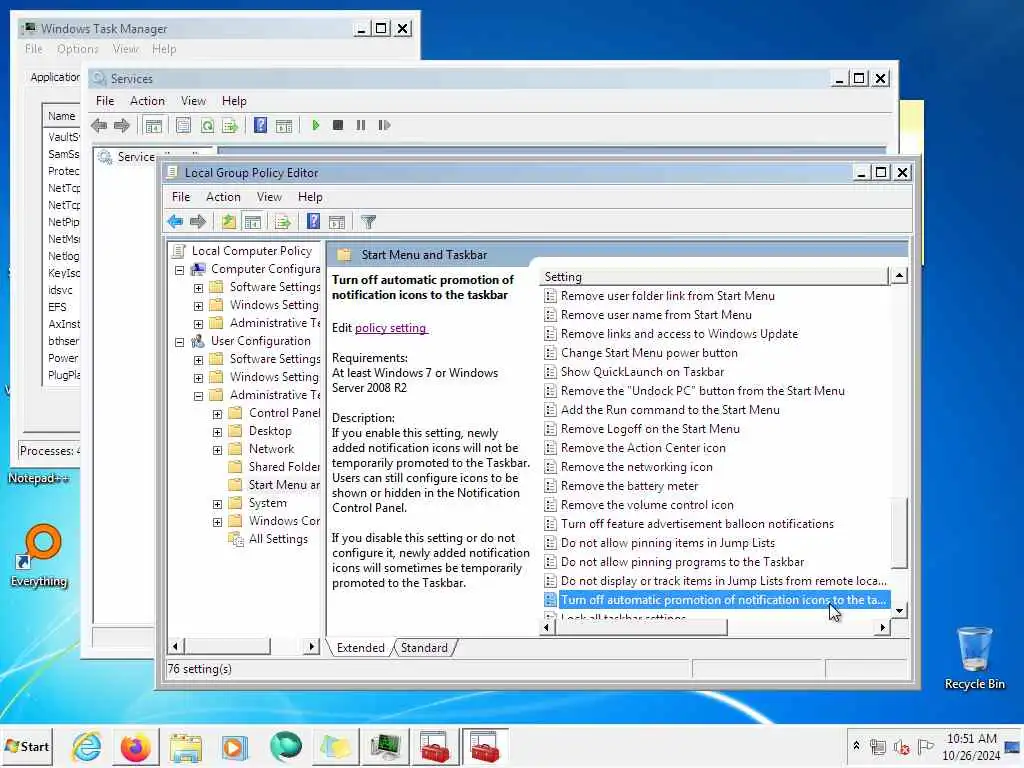Open Windows Media Player from taskbar

pos(234,746)
